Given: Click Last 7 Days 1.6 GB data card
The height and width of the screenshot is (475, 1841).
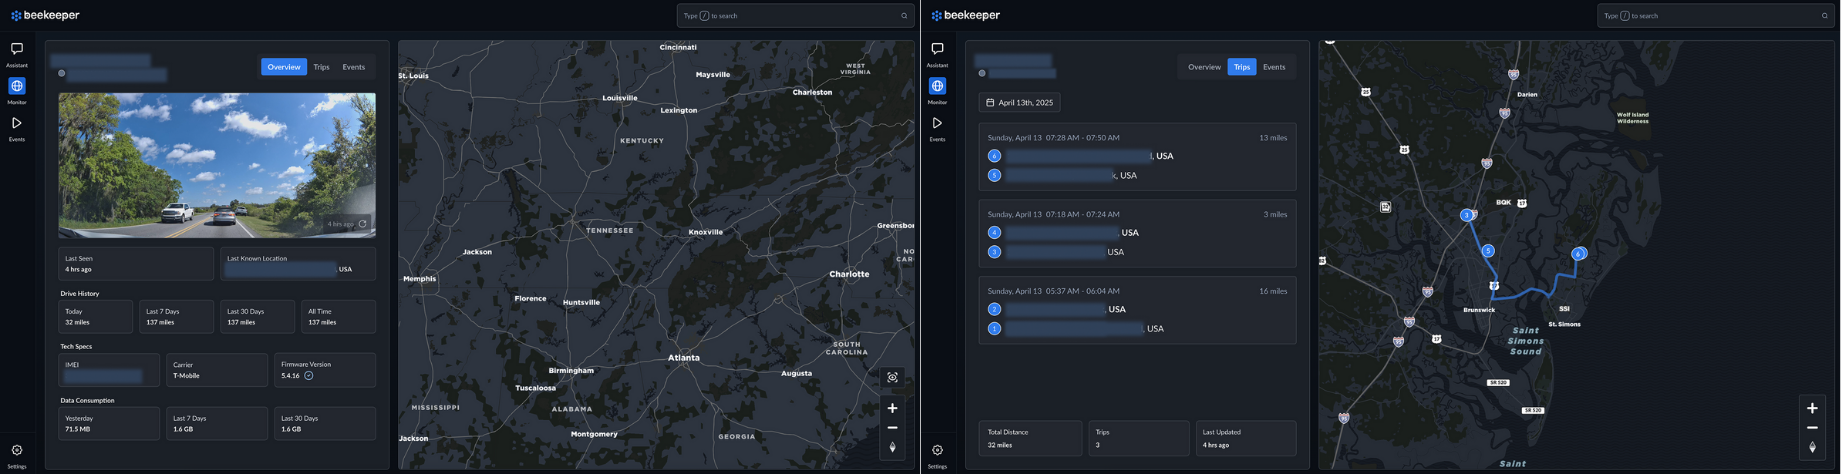Looking at the screenshot, I should 217,424.
